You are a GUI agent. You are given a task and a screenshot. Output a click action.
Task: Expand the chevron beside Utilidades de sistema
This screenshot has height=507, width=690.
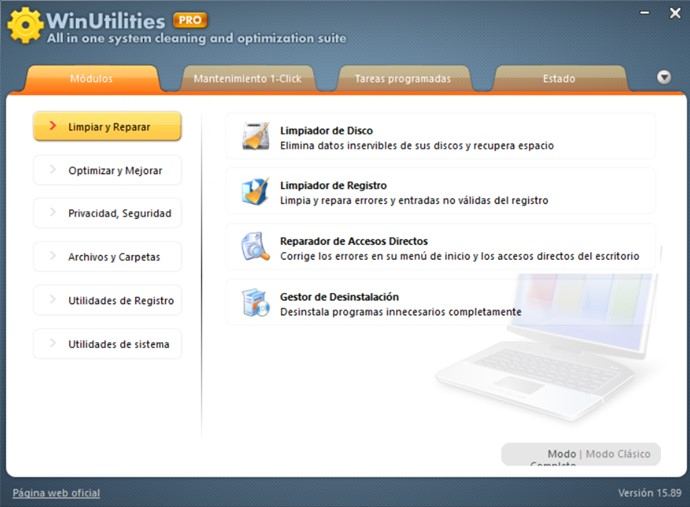coord(52,343)
